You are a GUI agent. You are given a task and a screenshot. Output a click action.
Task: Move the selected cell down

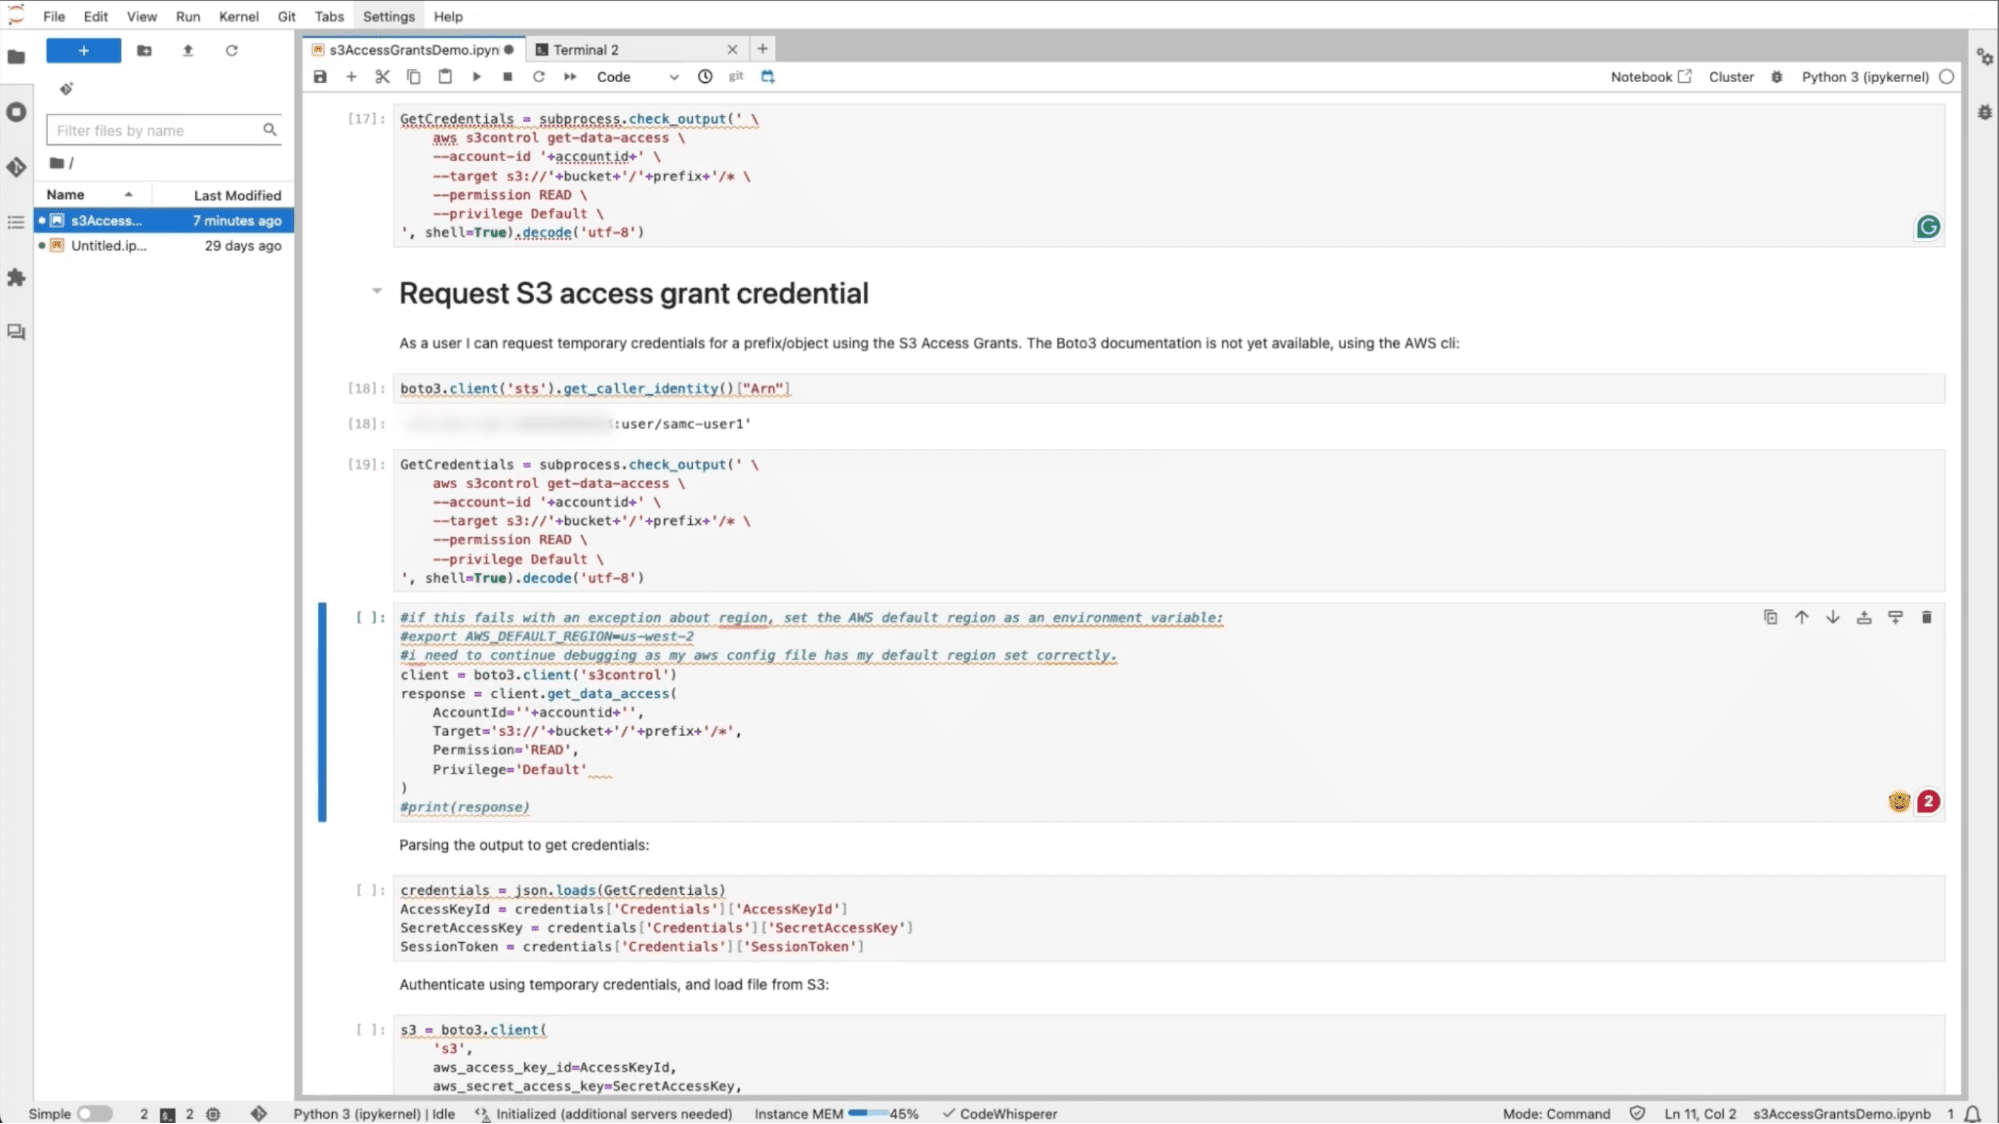1833,617
